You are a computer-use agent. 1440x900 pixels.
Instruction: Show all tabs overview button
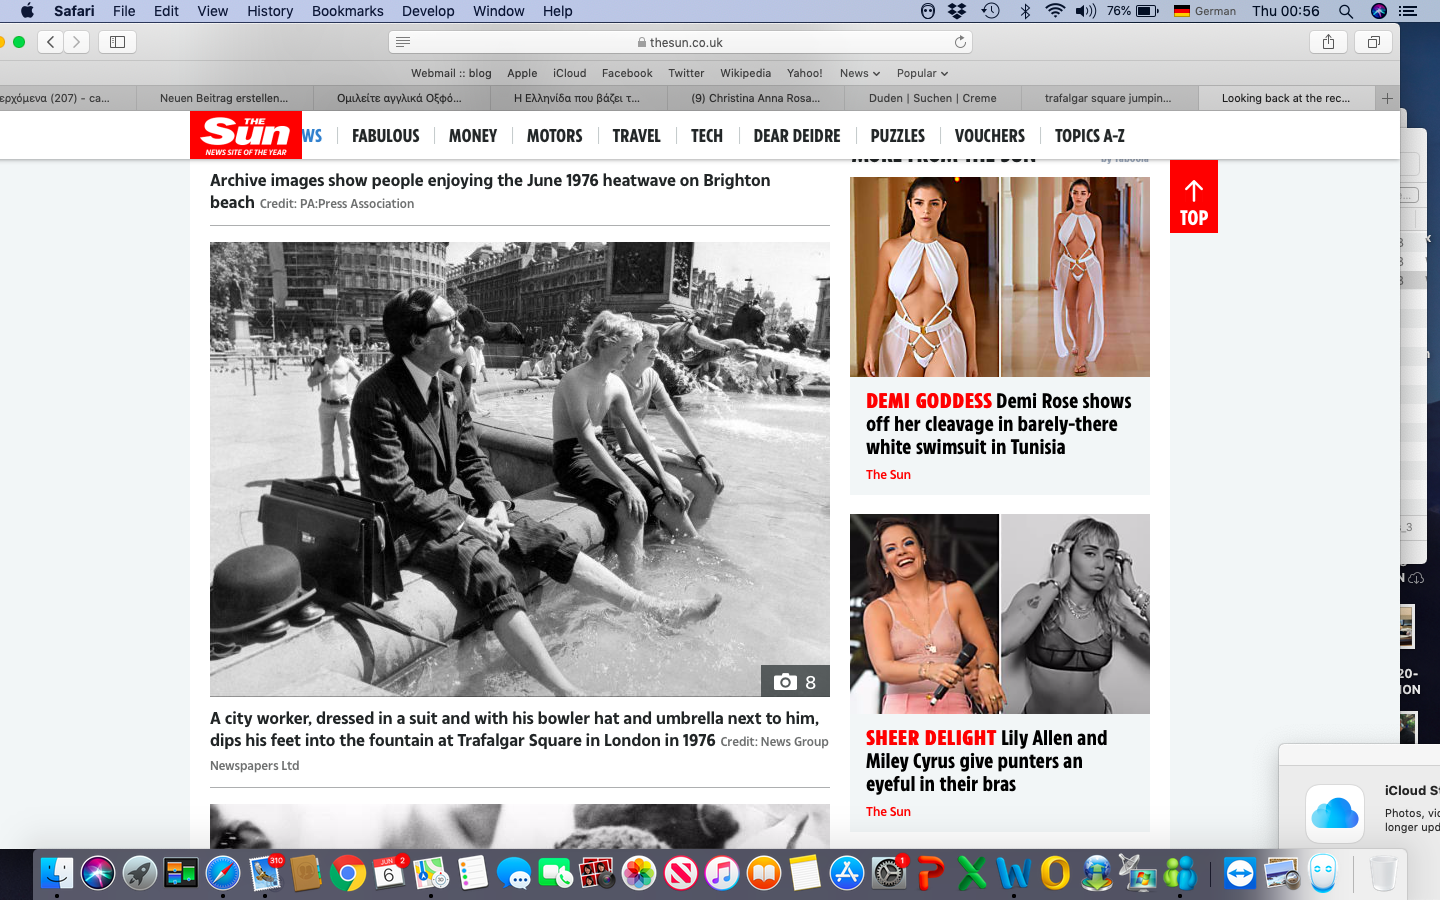click(1374, 42)
